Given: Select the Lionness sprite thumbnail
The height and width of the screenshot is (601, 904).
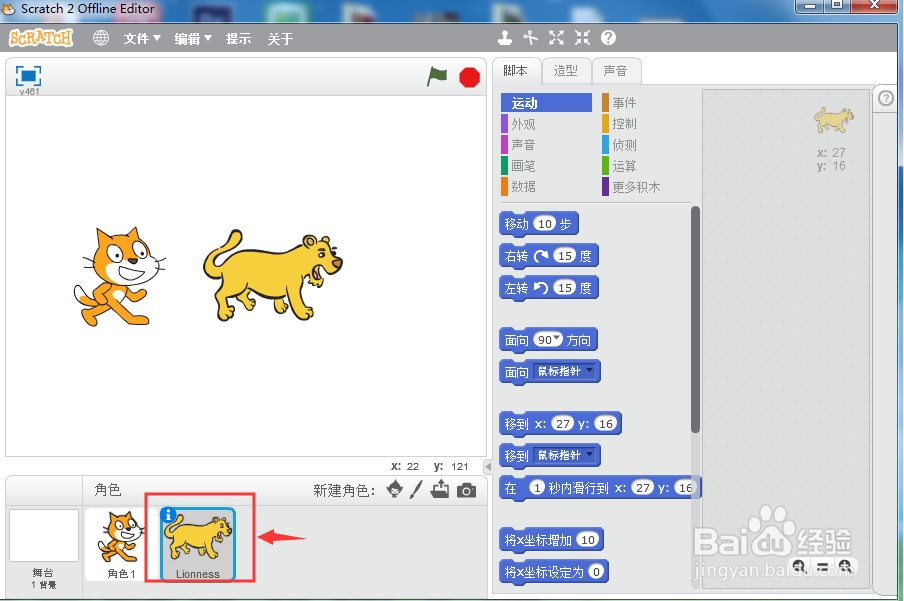Looking at the screenshot, I should tap(198, 544).
